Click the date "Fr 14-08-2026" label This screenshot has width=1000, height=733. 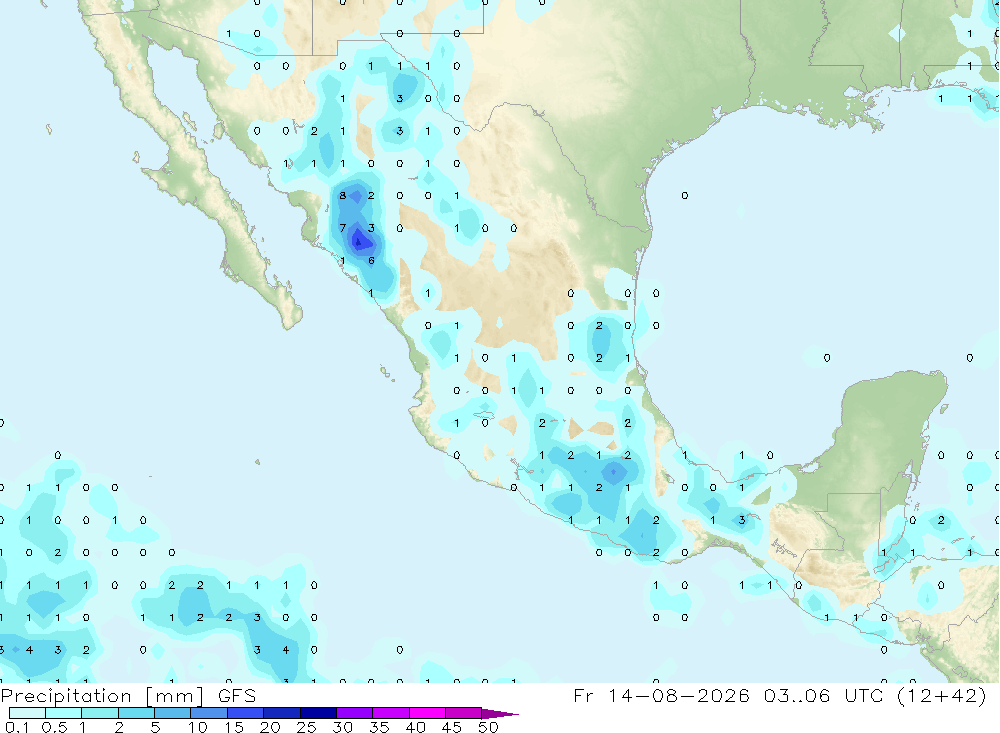(x=661, y=695)
